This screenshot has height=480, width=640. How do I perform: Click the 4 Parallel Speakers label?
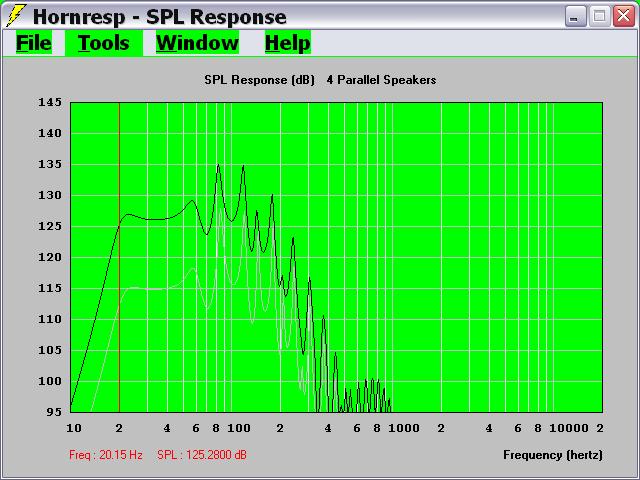(381, 80)
